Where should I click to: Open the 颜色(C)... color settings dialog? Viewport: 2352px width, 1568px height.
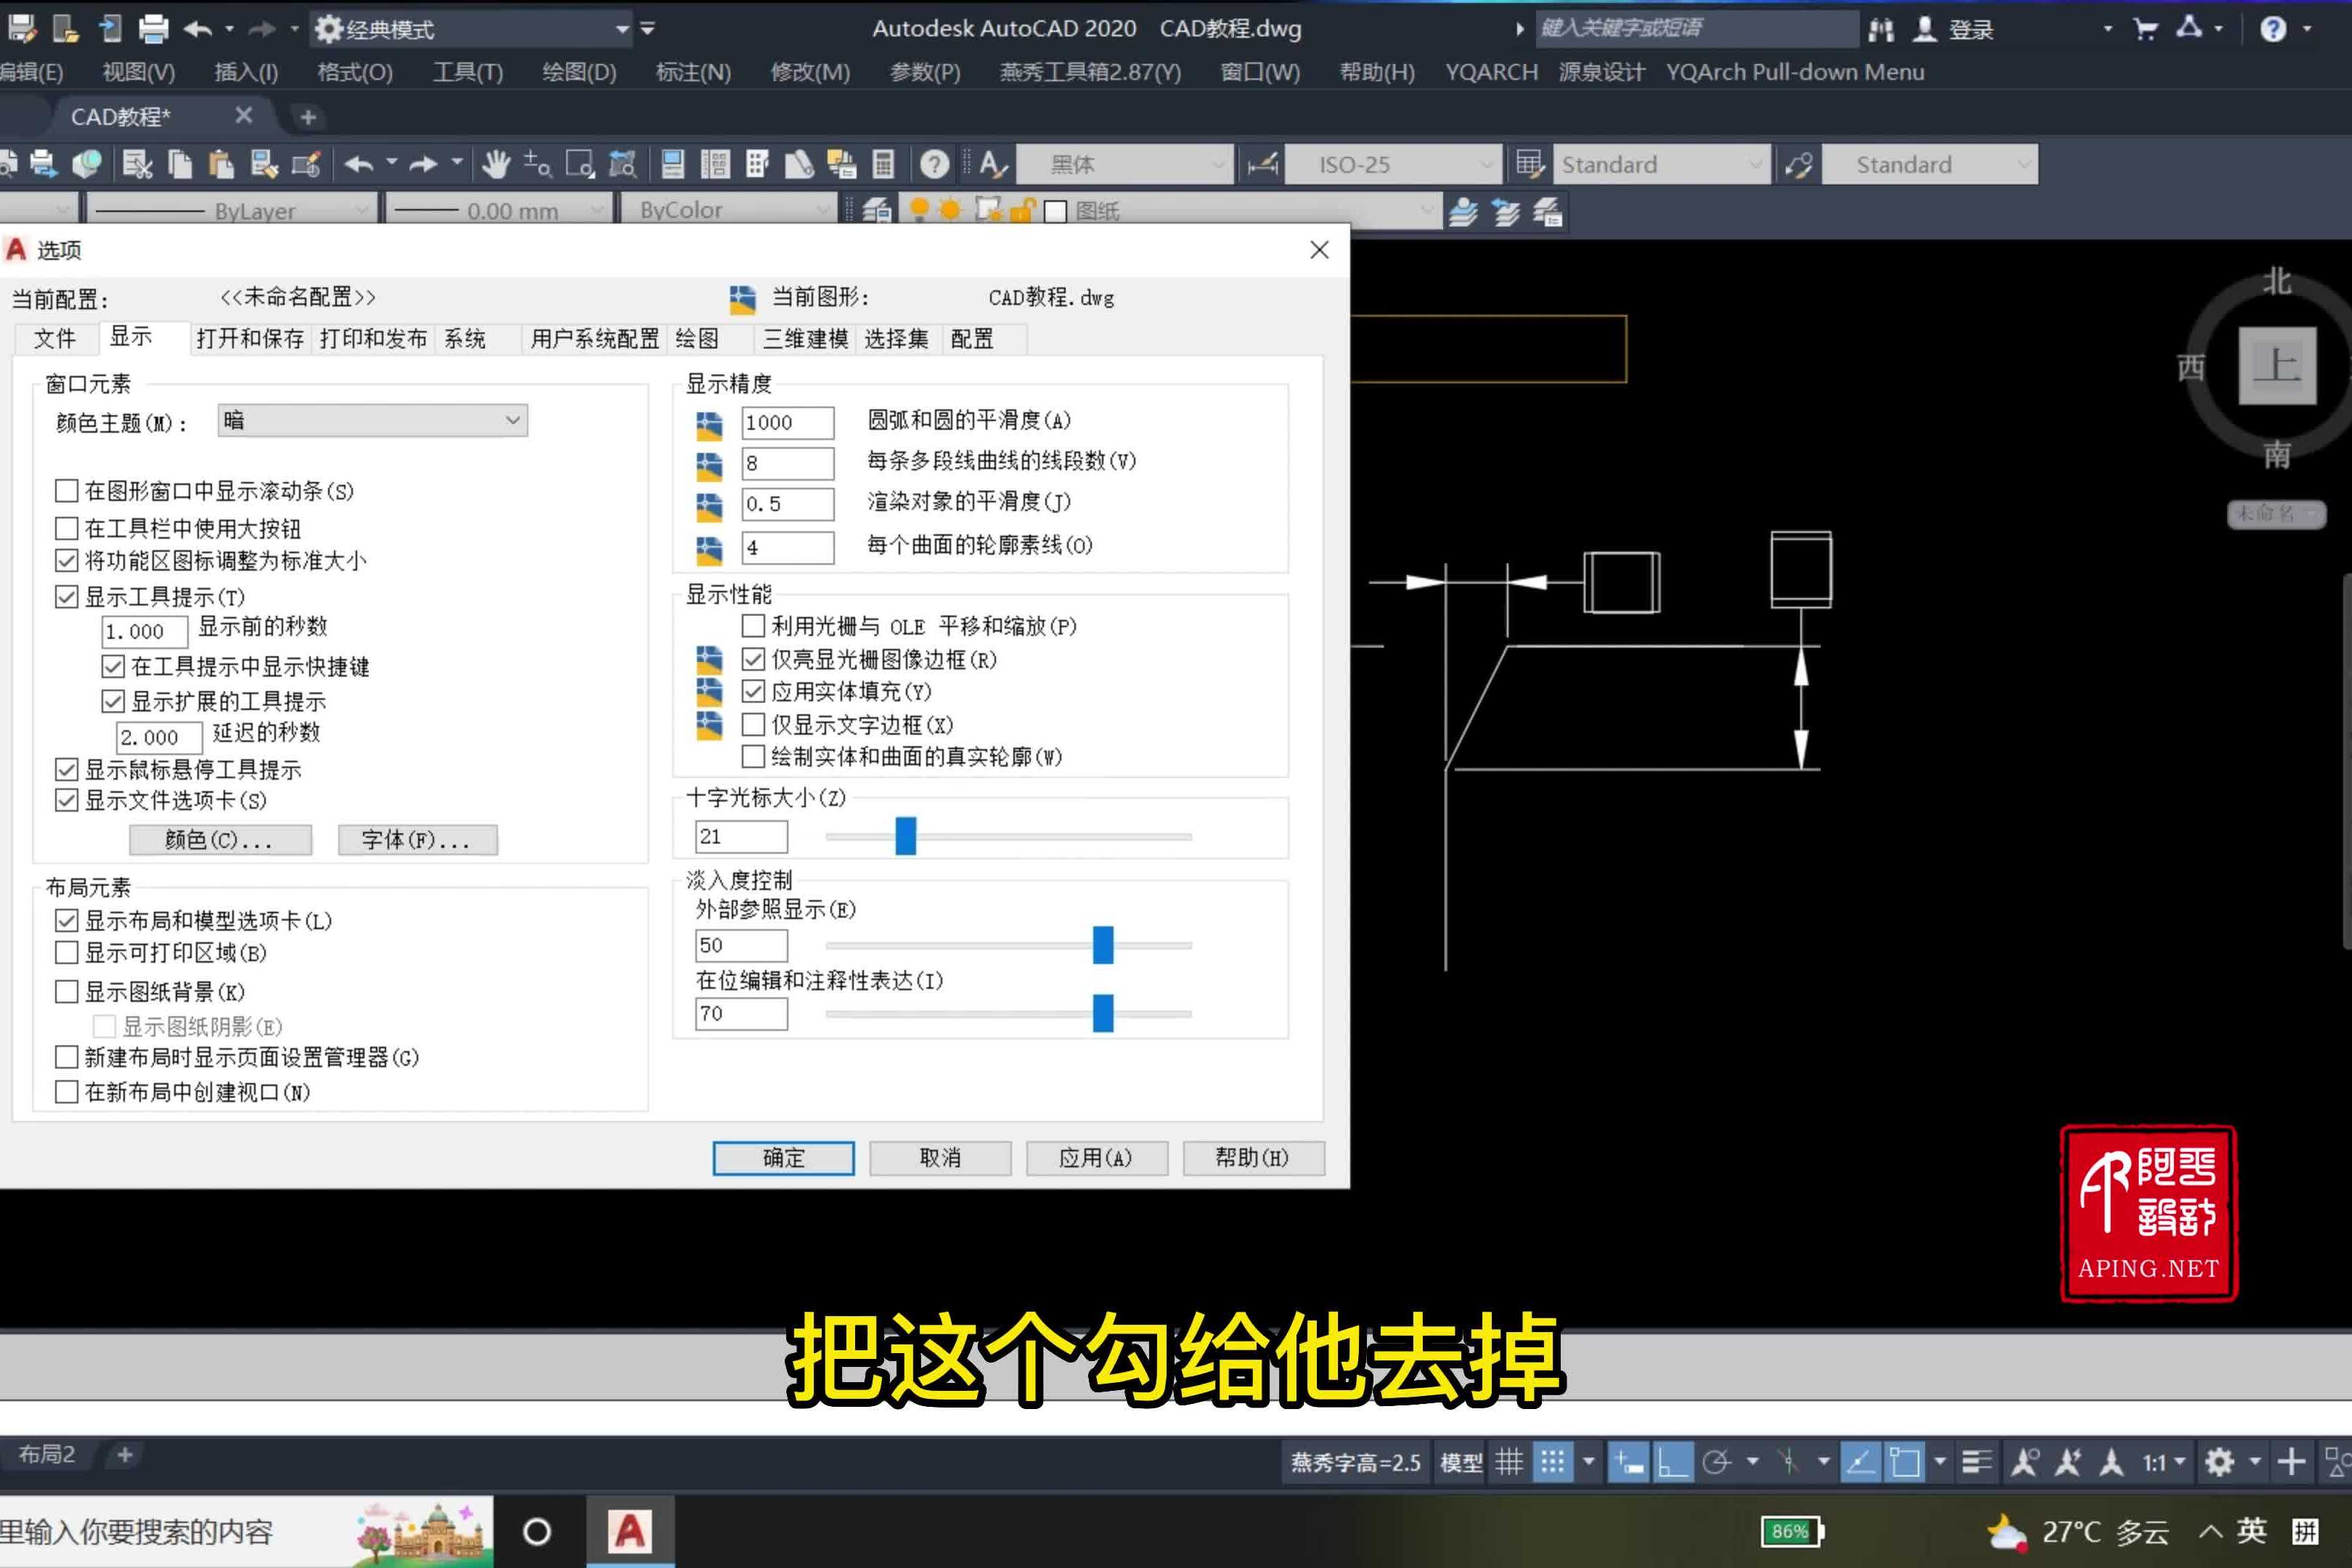click(219, 840)
